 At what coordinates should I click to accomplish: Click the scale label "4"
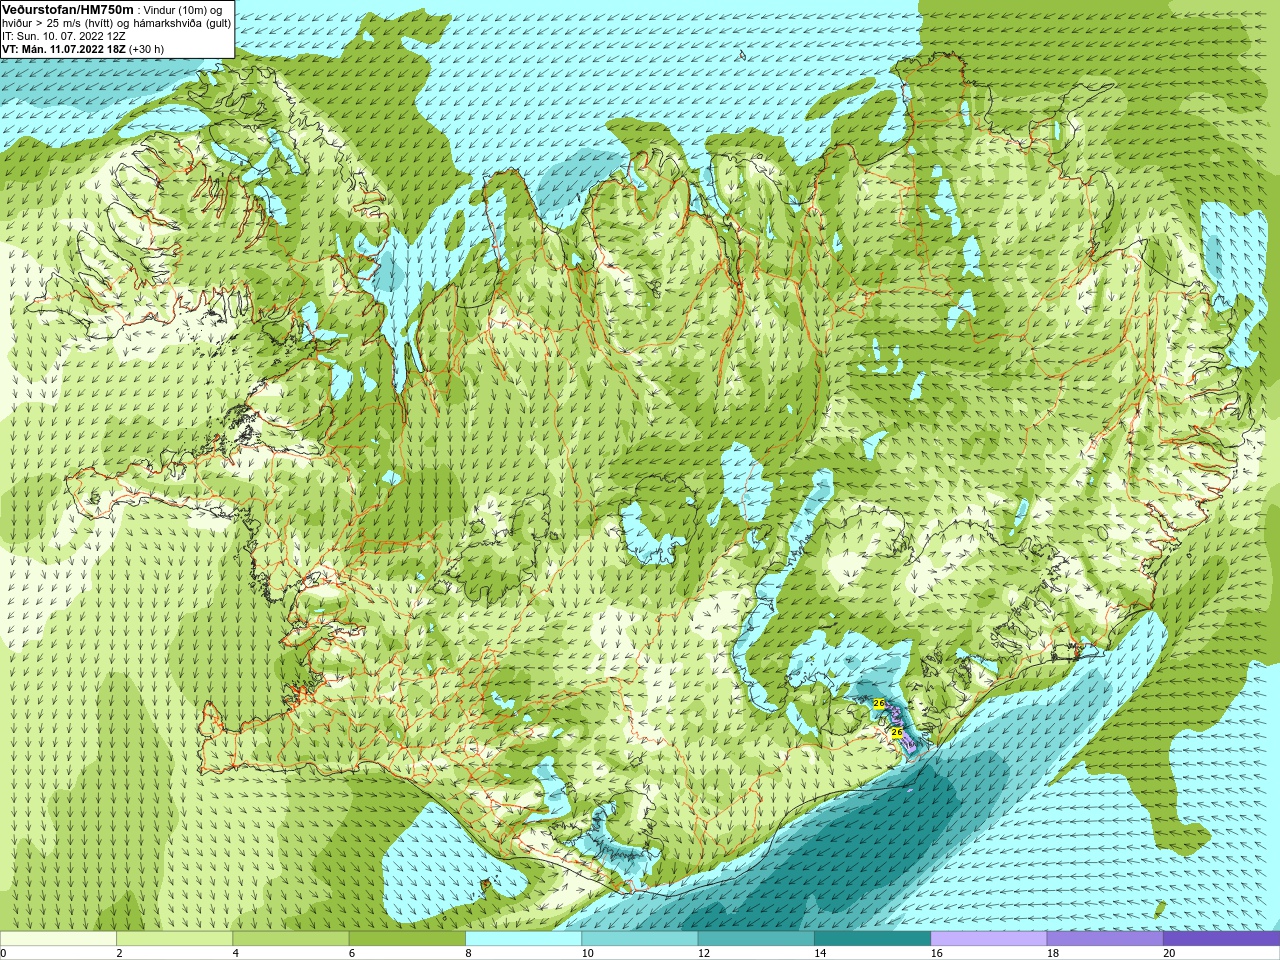coord(235,953)
